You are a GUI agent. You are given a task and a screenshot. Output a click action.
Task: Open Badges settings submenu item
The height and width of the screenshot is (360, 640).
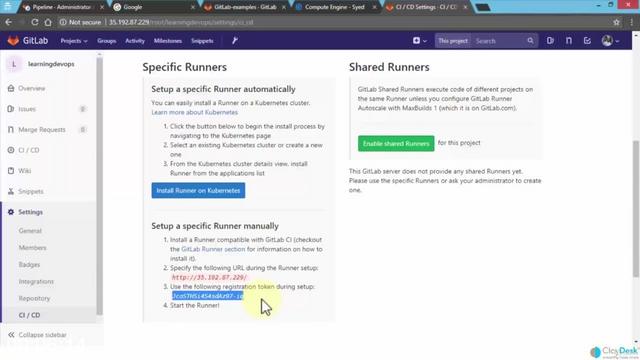point(29,264)
